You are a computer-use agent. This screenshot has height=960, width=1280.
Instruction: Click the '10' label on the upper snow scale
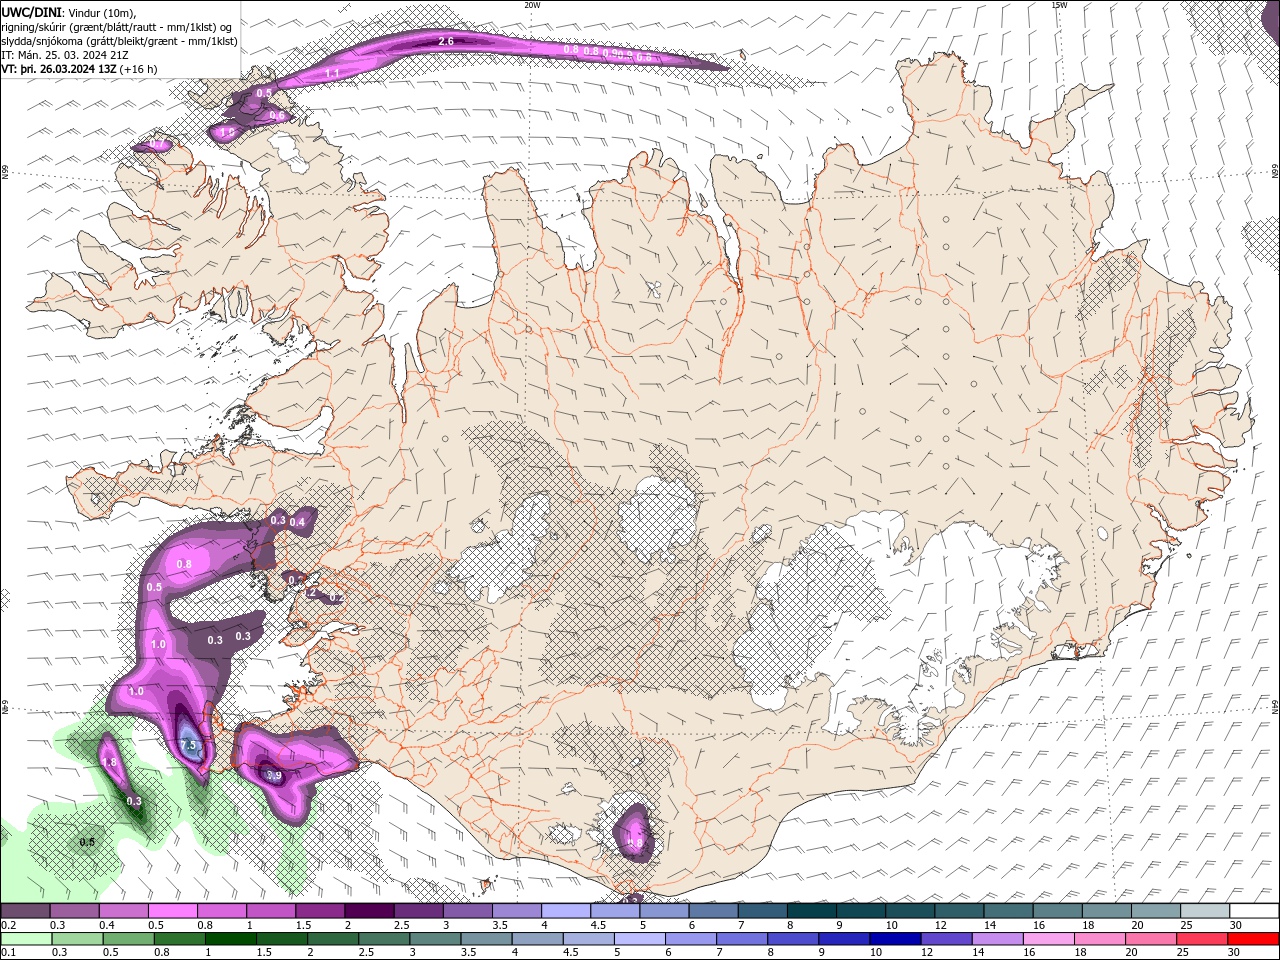(x=891, y=925)
